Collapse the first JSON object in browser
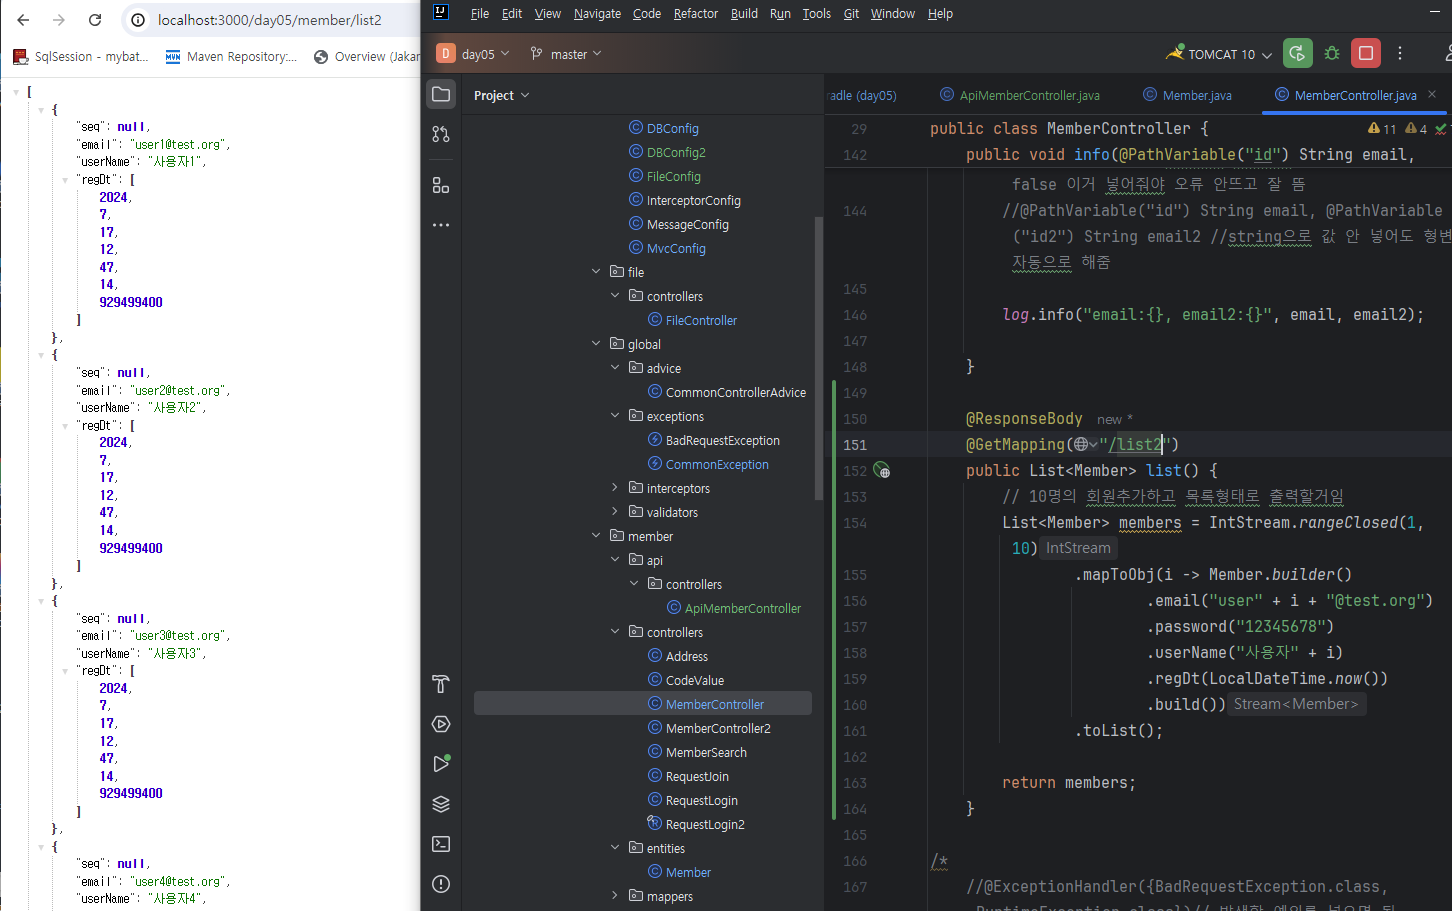The image size is (1452, 911). coord(41,110)
